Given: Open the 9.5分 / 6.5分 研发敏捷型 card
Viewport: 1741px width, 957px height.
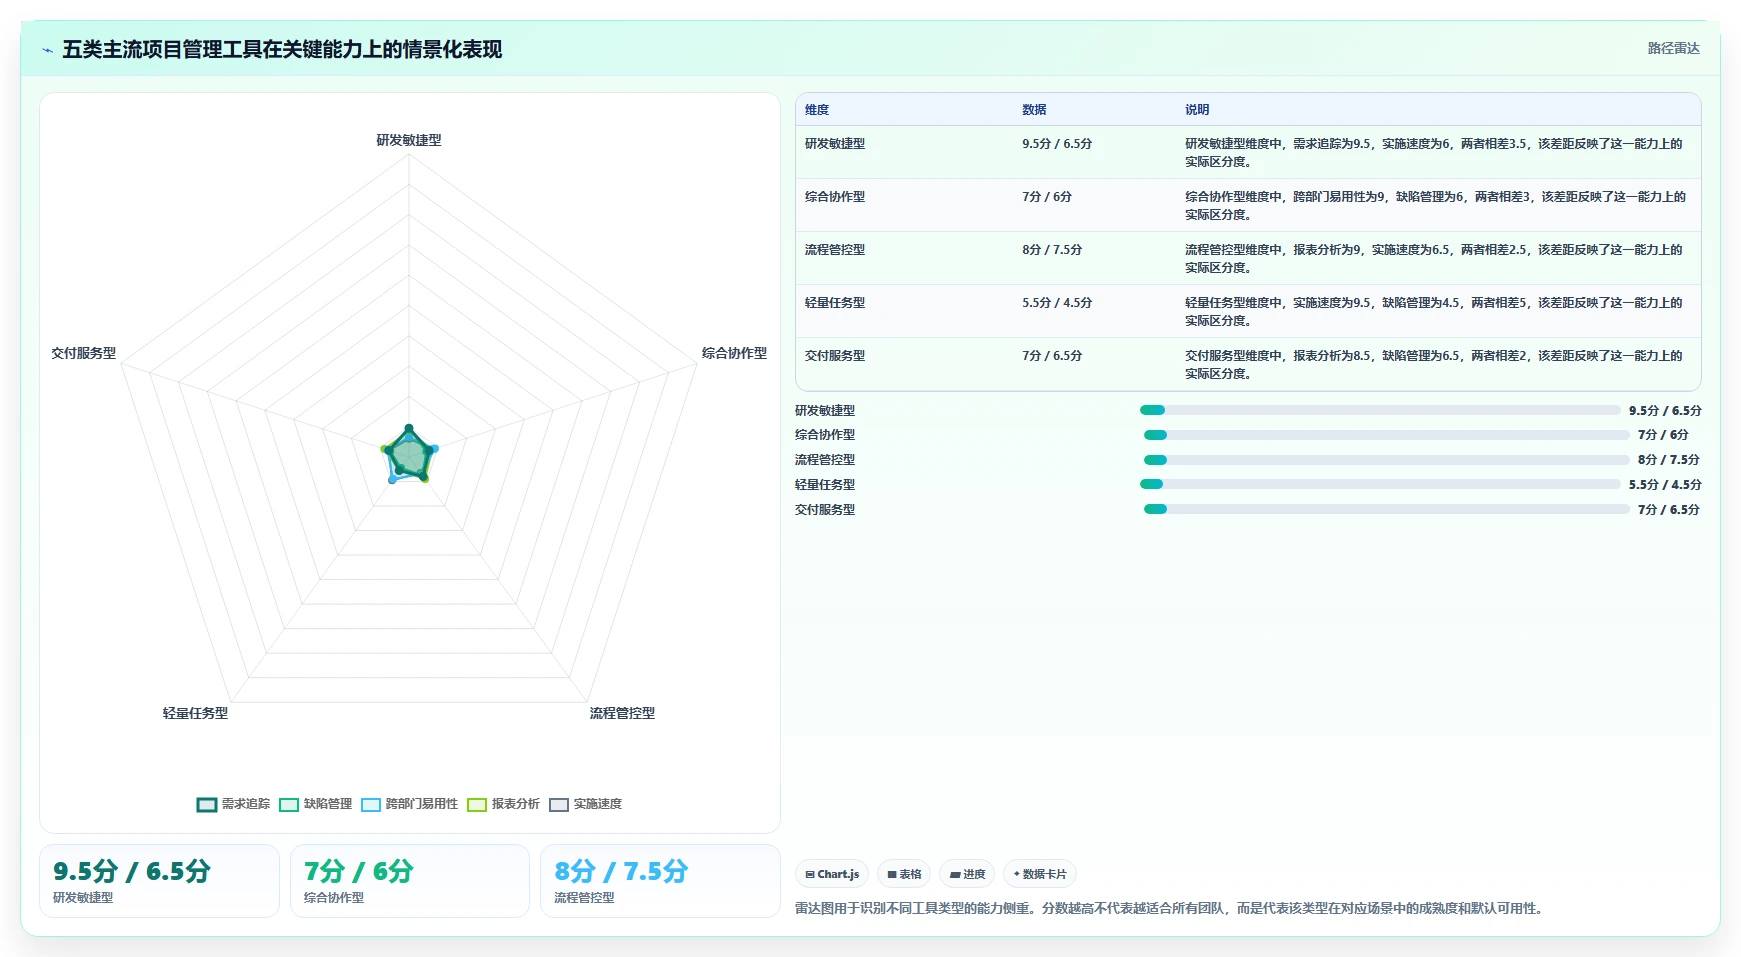Looking at the screenshot, I should [159, 881].
